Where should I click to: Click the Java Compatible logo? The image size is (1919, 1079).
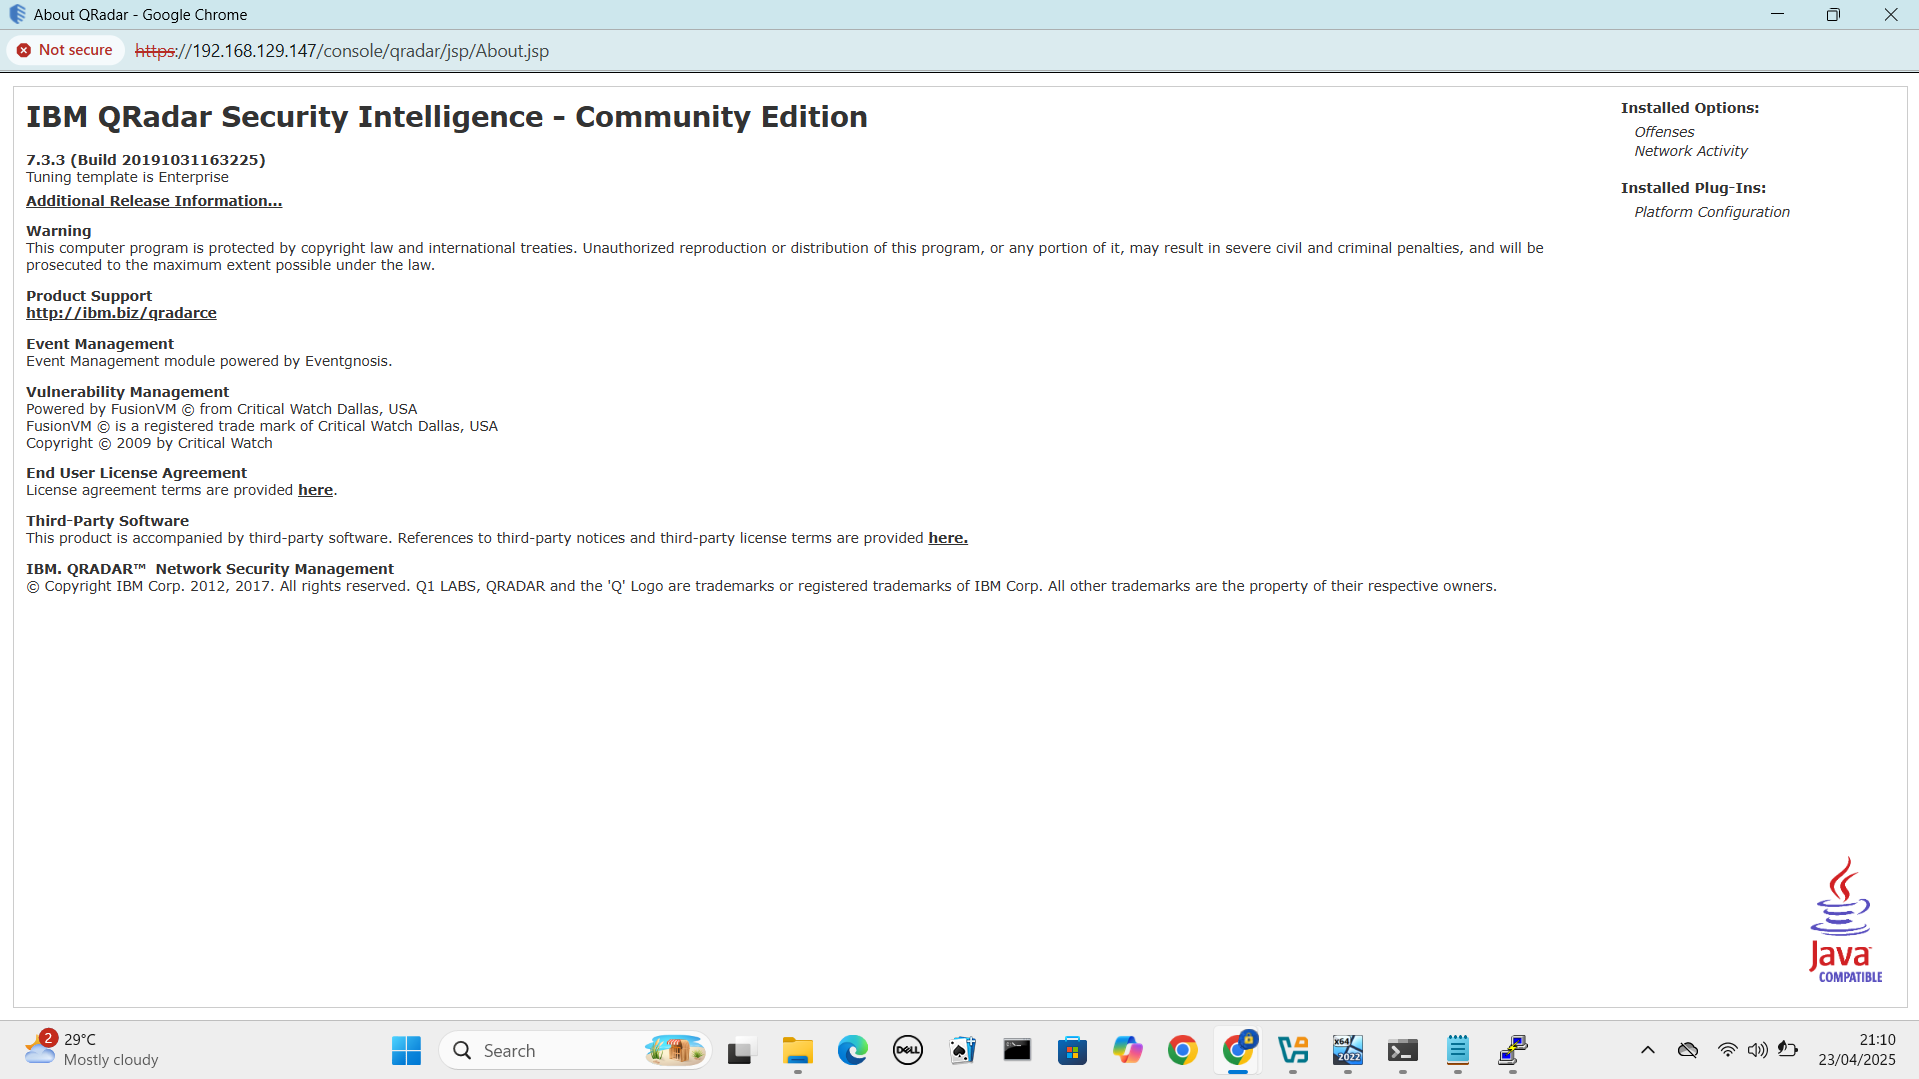tap(1845, 920)
